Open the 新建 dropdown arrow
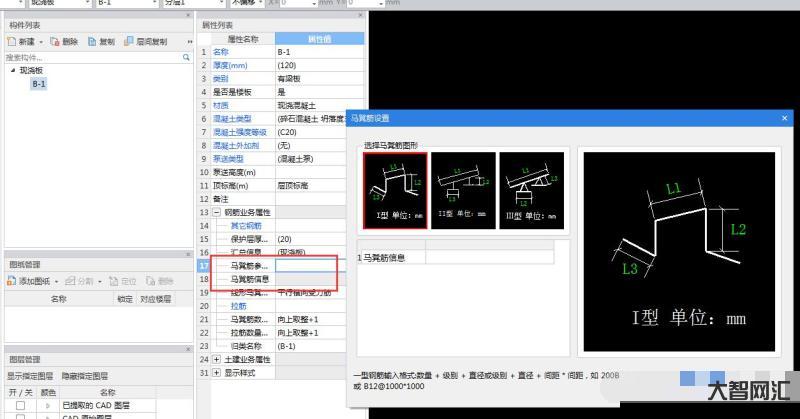 pos(41,42)
